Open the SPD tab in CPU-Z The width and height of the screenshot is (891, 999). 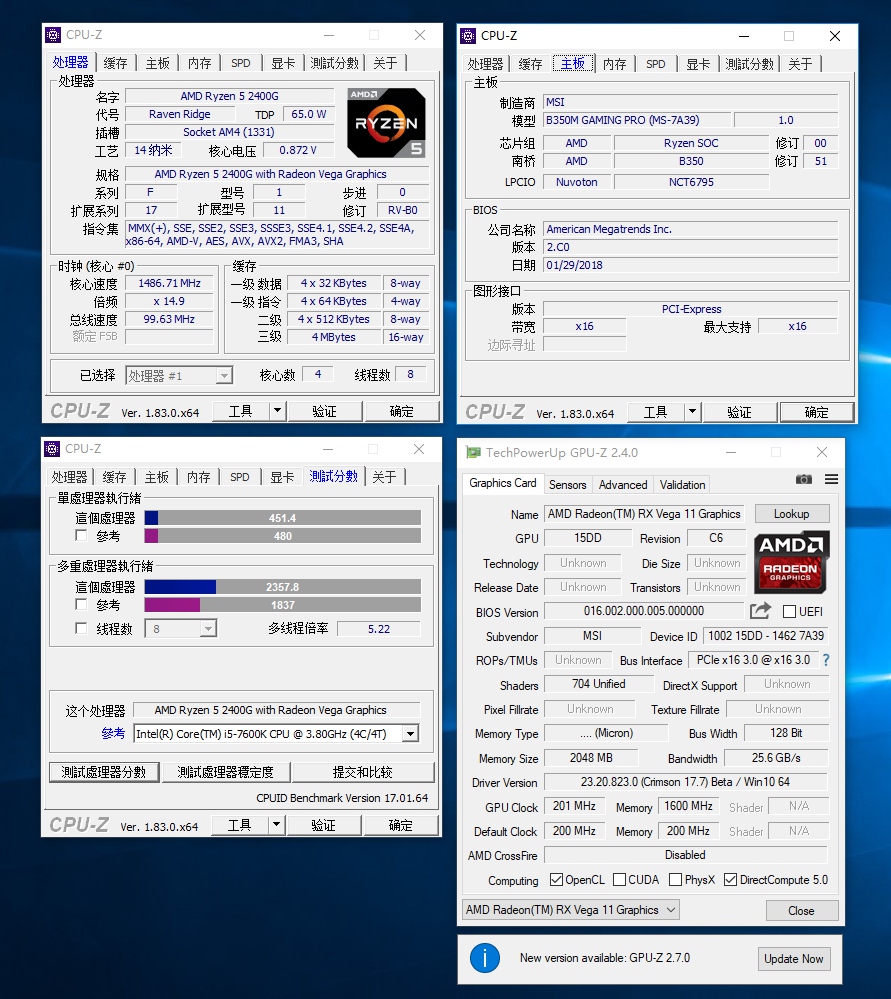tap(240, 62)
